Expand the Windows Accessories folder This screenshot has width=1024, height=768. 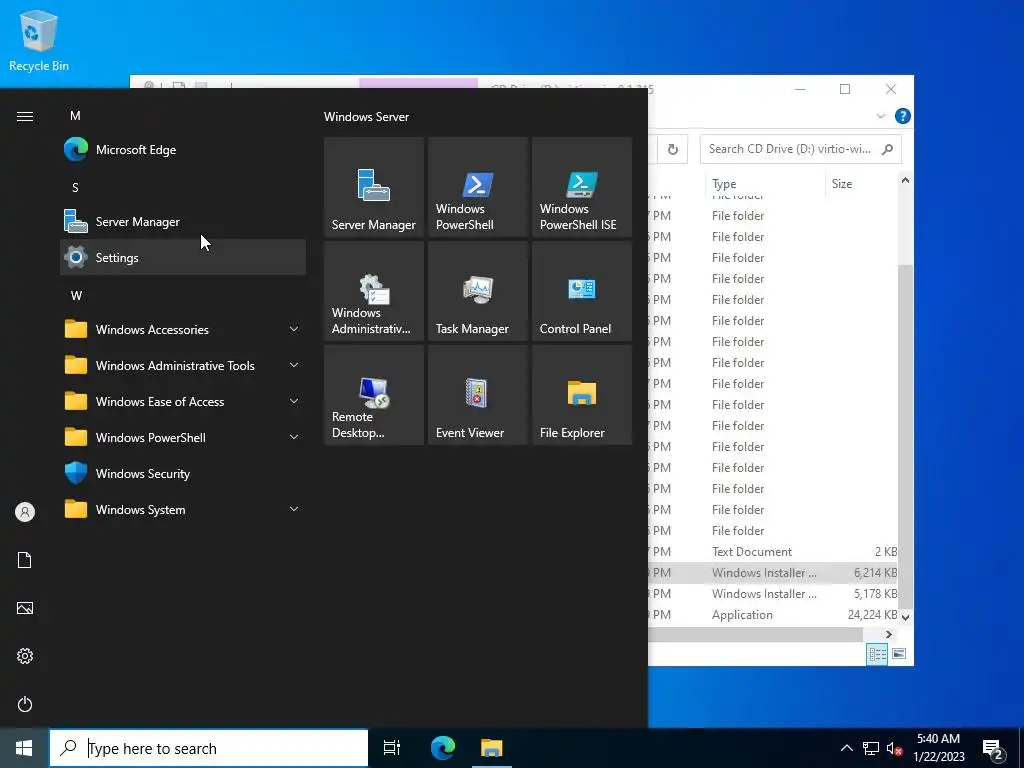click(183, 329)
